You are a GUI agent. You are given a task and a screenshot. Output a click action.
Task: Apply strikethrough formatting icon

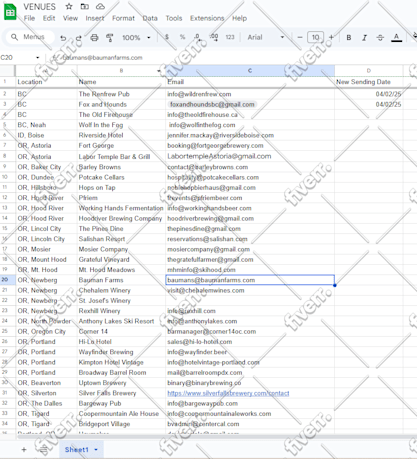click(x=380, y=37)
